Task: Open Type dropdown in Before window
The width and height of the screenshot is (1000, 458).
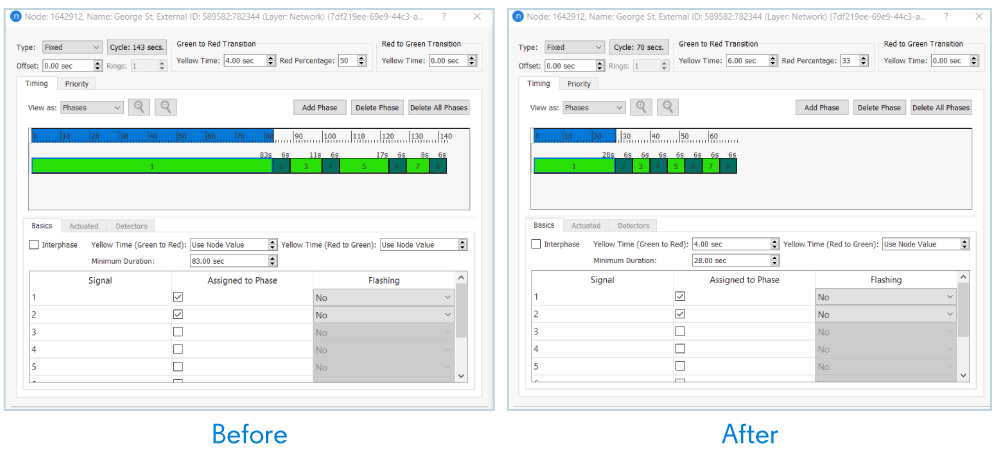Action: (72, 47)
